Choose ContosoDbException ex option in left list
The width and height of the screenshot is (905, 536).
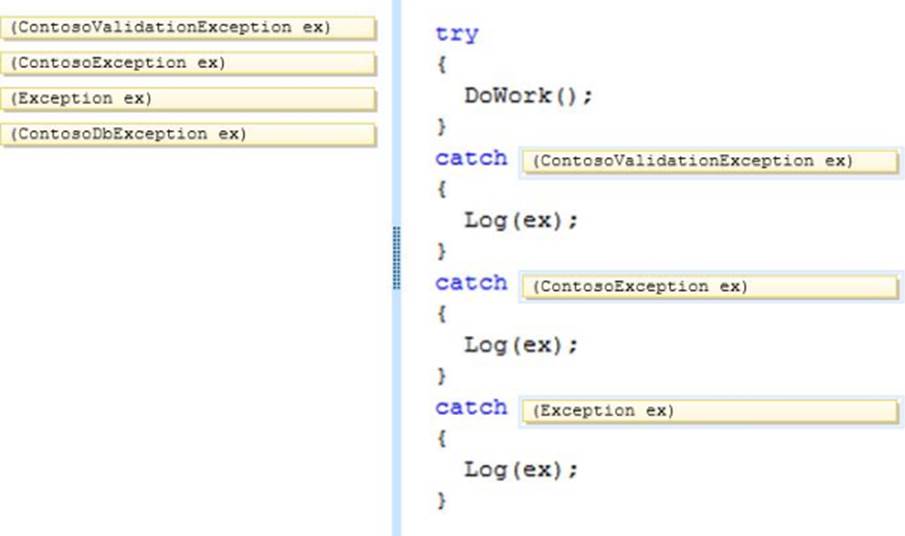pos(188,134)
